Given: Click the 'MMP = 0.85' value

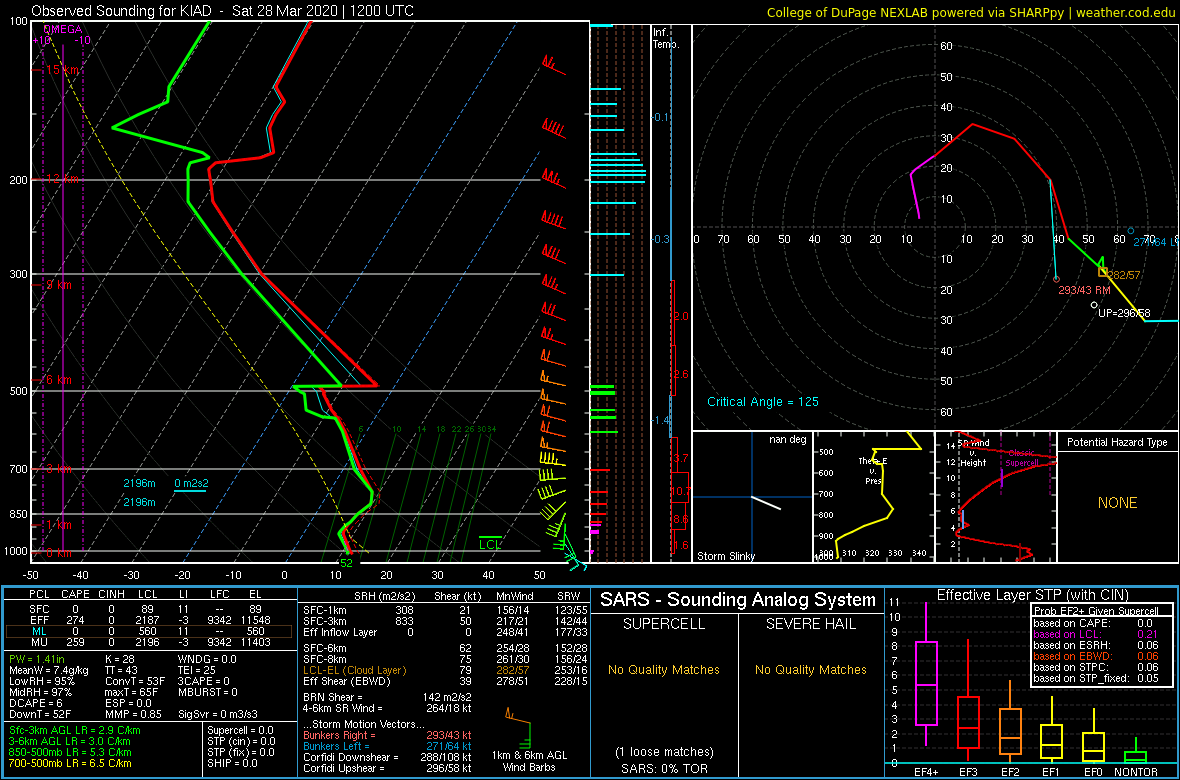Looking at the screenshot, I should (134, 714).
